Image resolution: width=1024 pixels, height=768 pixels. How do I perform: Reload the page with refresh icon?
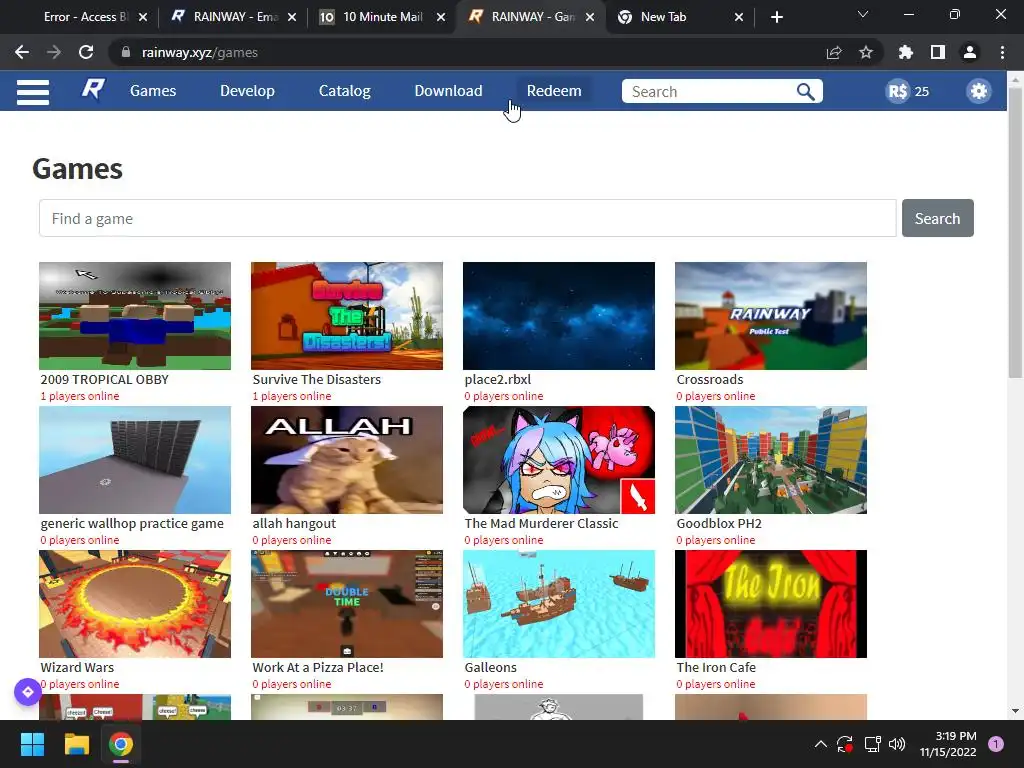click(x=86, y=52)
